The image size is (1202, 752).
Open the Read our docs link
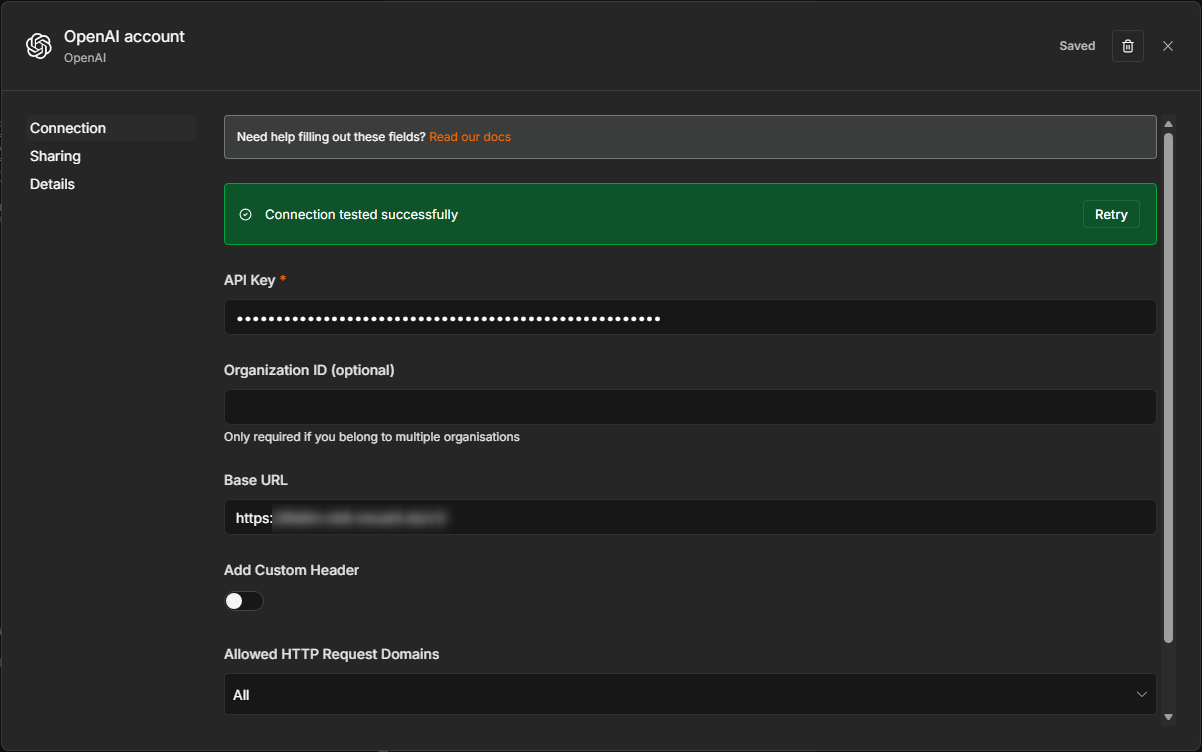(470, 137)
